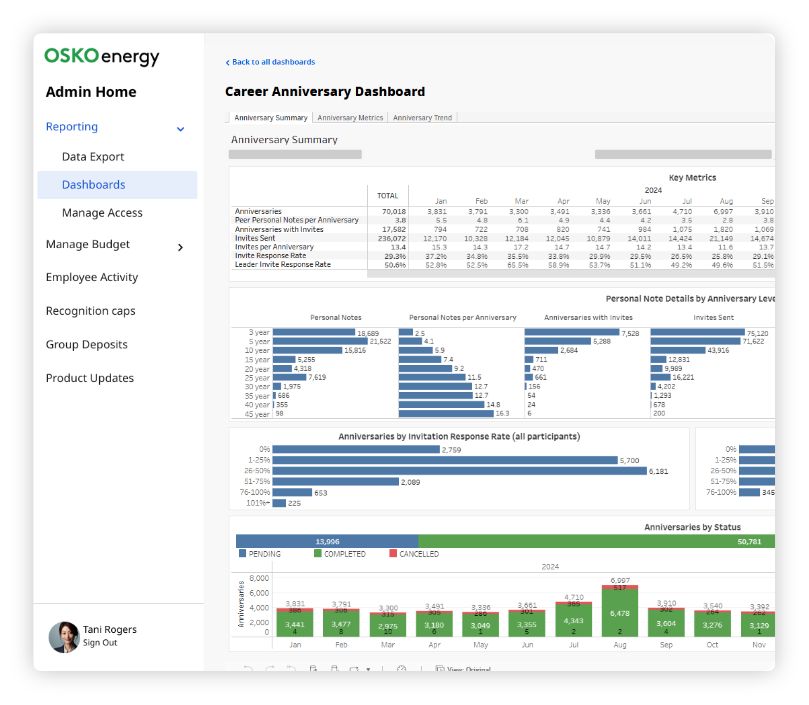Sign out of the account
The width and height of the screenshot is (809, 705).
(100, 643)
